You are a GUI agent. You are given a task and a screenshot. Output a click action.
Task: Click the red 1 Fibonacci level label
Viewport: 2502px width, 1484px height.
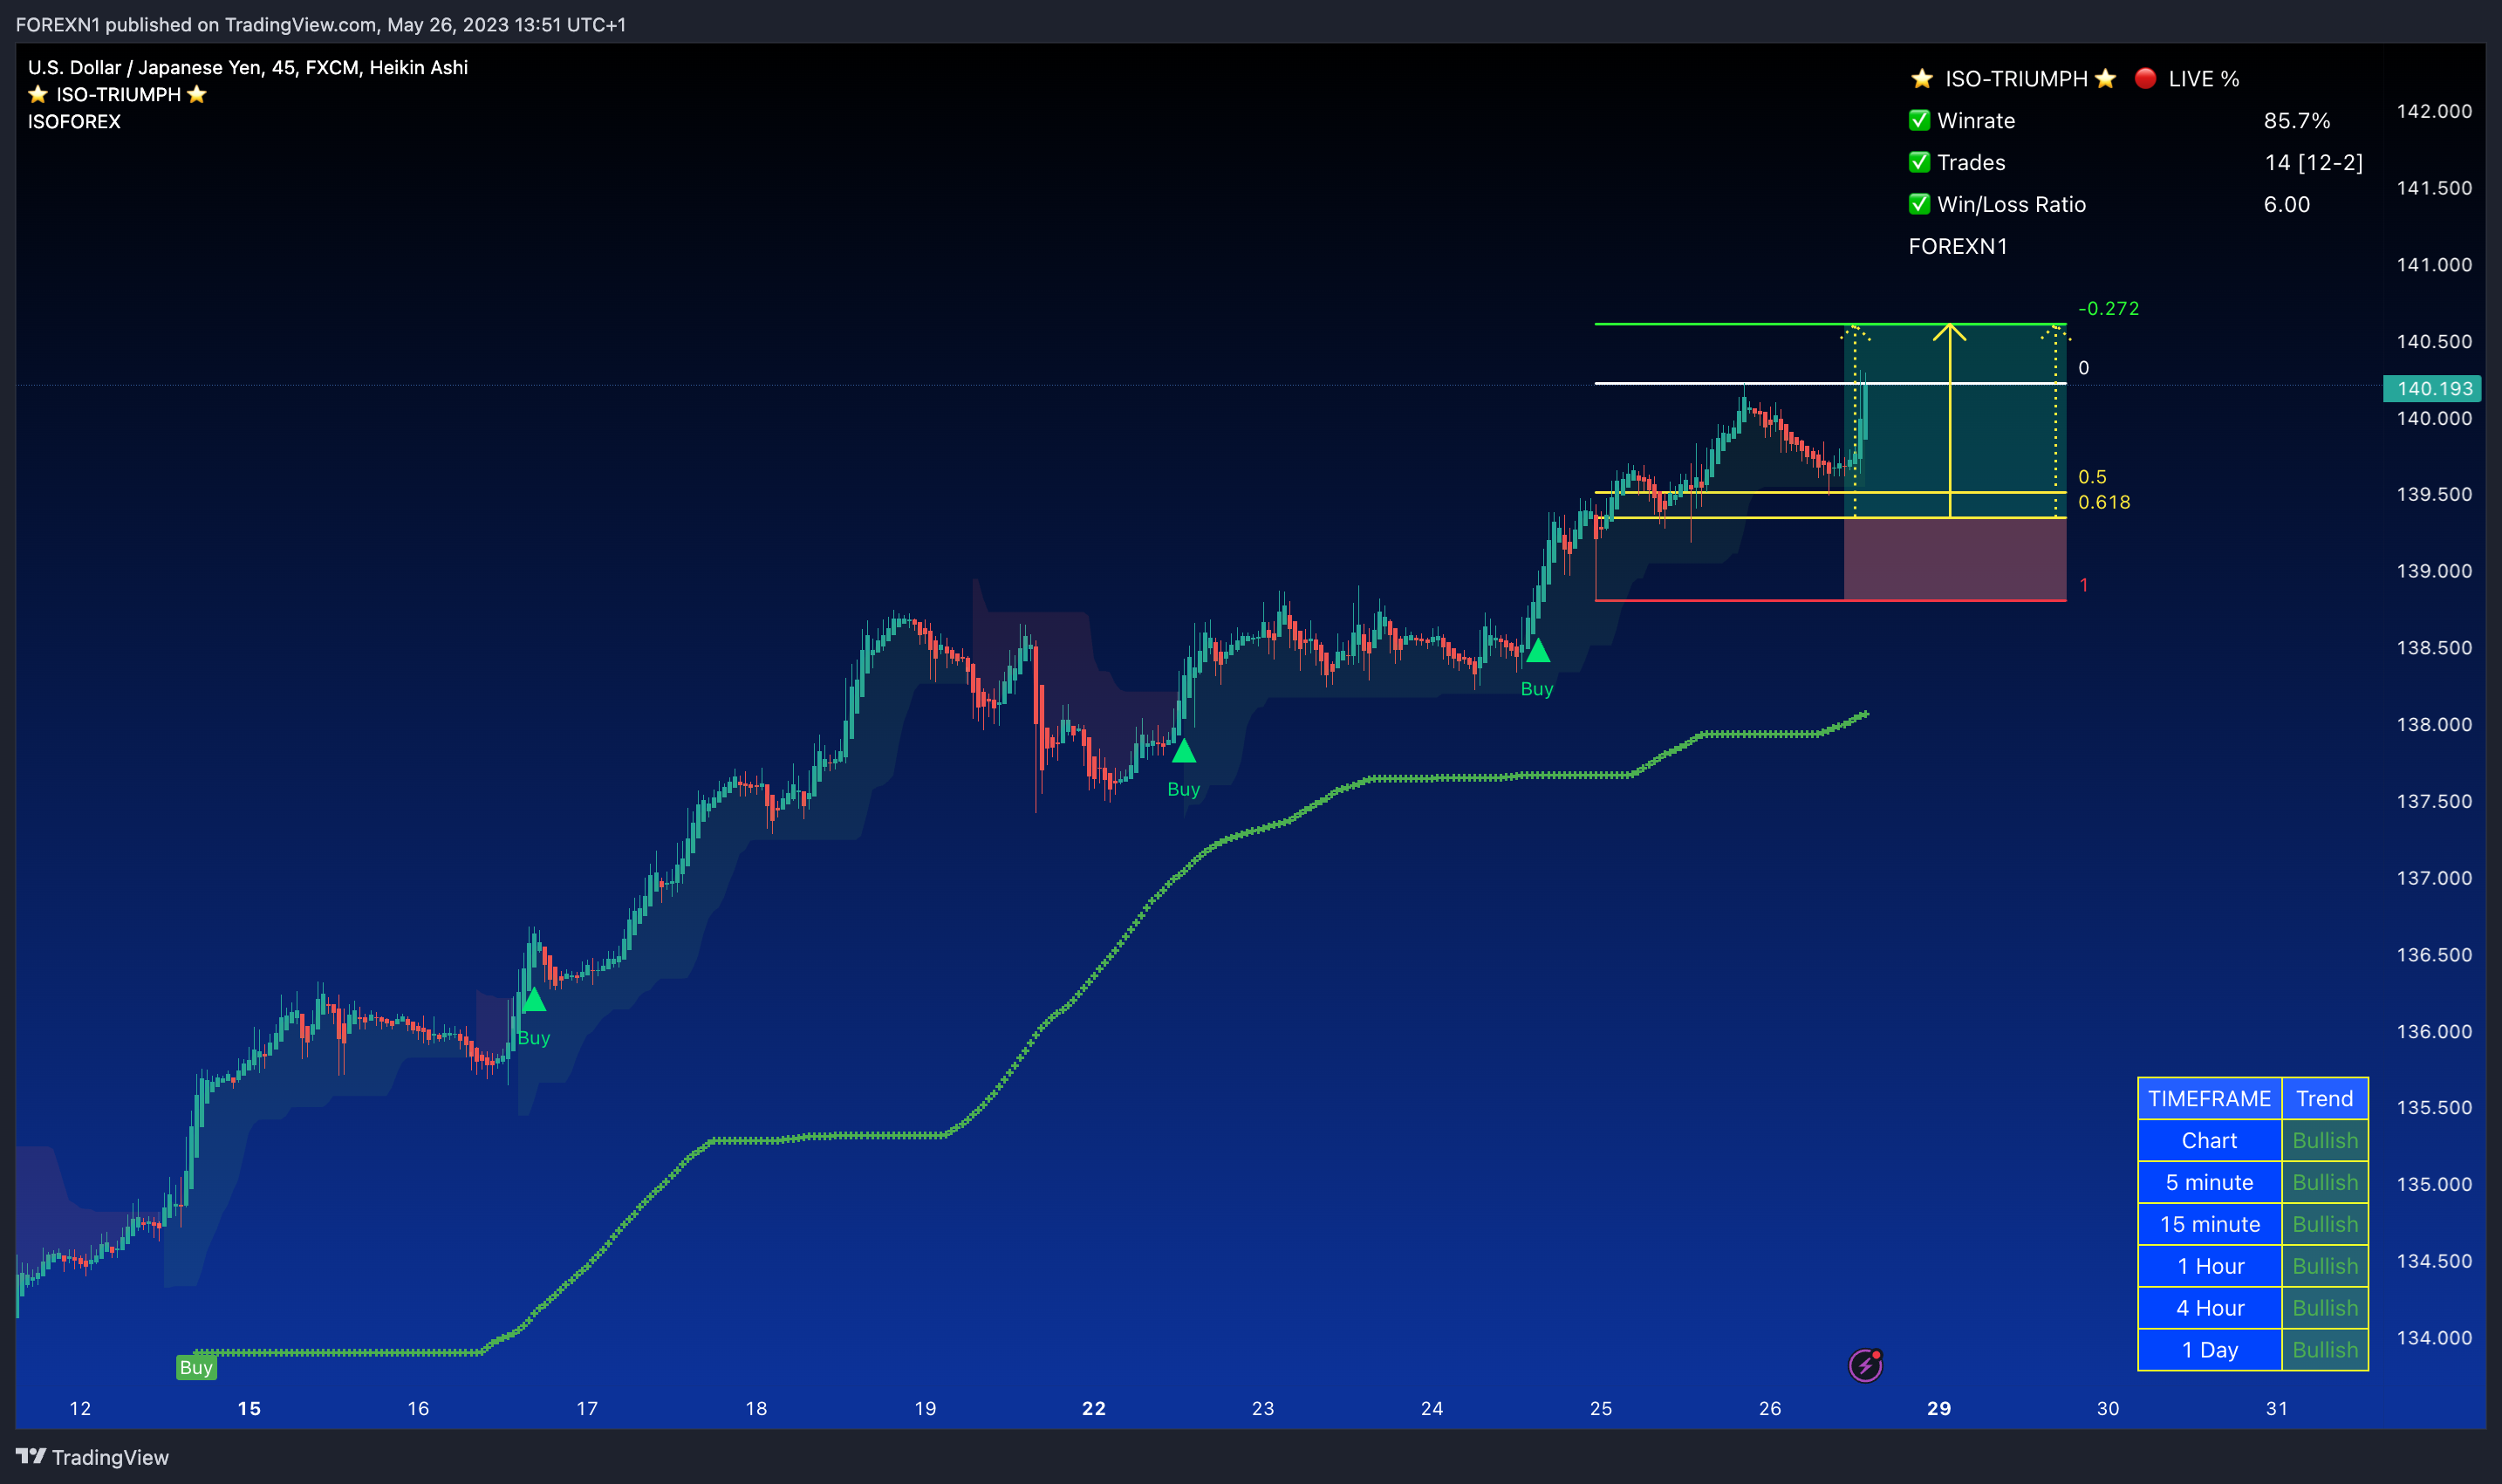[x=2084, y=585]
